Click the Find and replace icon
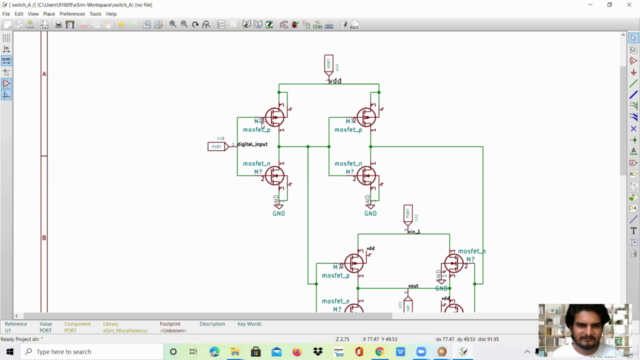640x360 pixels. pyautogui.click(x=158, y=25)
